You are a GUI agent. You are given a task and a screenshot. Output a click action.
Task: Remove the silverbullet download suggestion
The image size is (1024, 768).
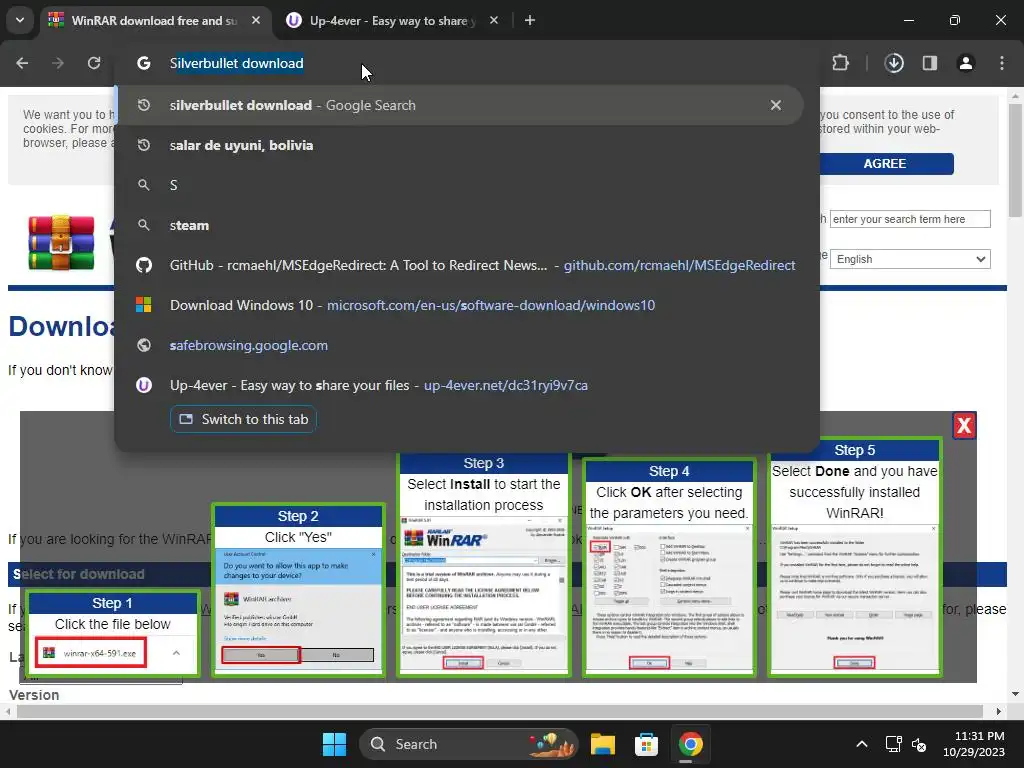pyautogui.click(x=776, y=105)
